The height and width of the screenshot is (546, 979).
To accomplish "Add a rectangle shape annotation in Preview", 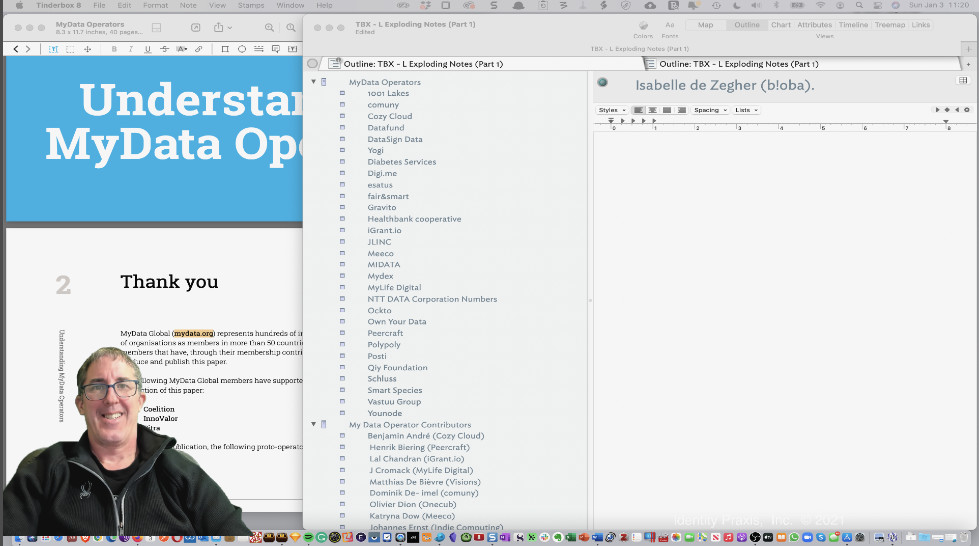I will click(225, 49).
